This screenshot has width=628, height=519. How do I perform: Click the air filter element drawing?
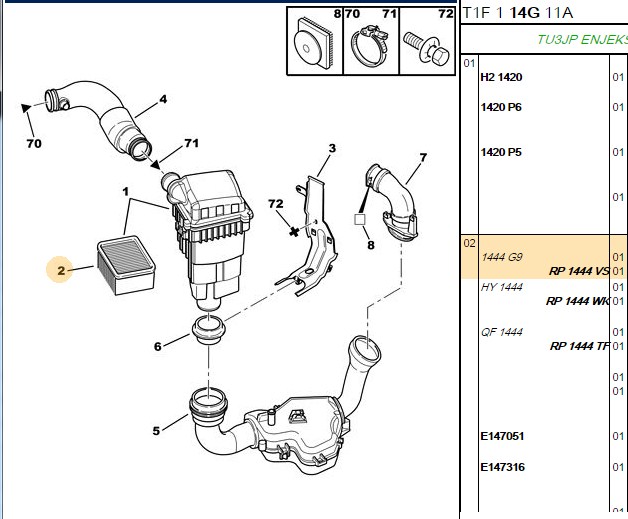click(x=126, y=265)
